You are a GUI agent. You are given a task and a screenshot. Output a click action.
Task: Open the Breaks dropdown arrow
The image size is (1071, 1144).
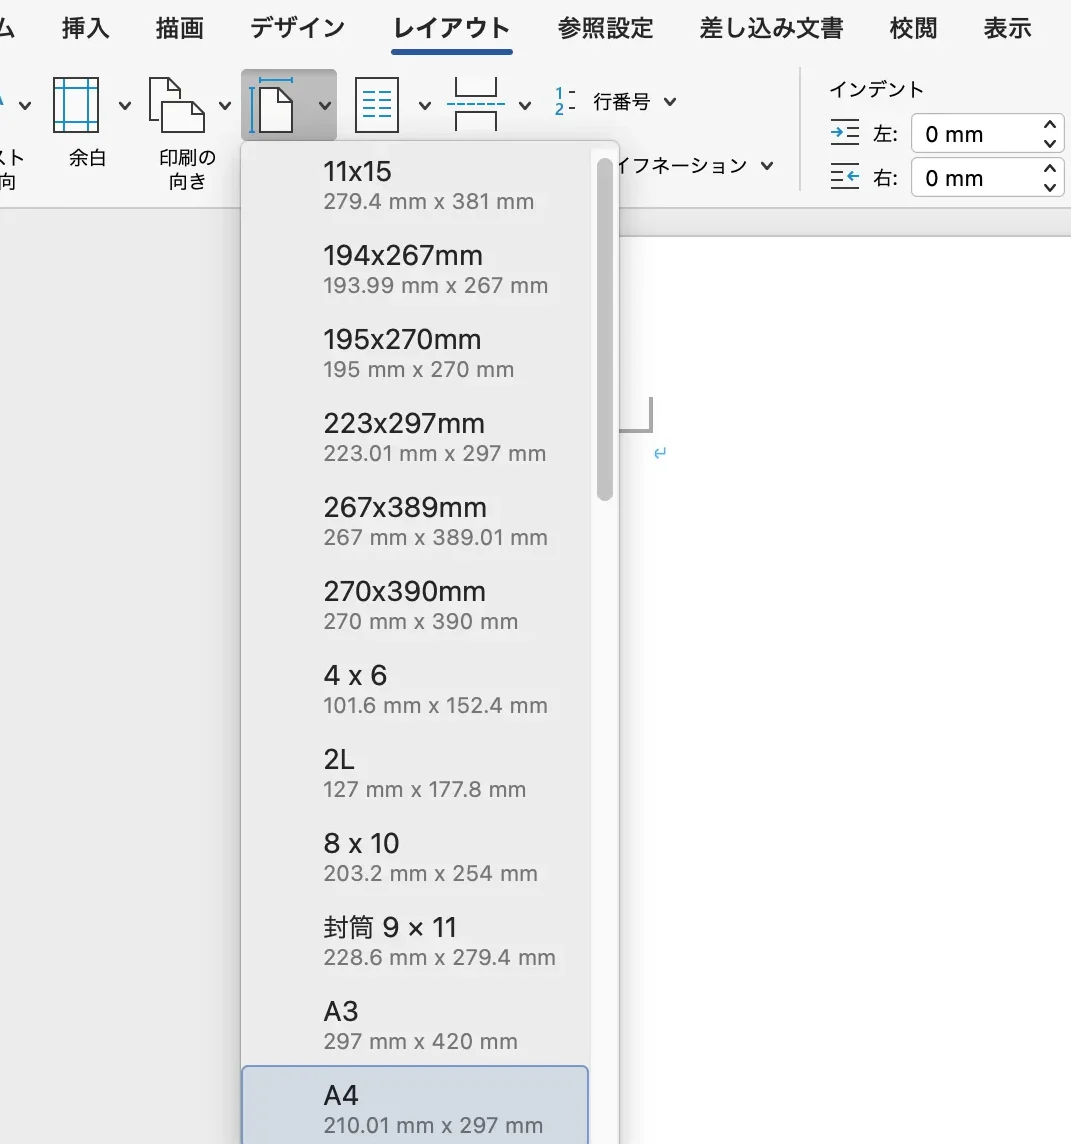click(x=525, y=105)
